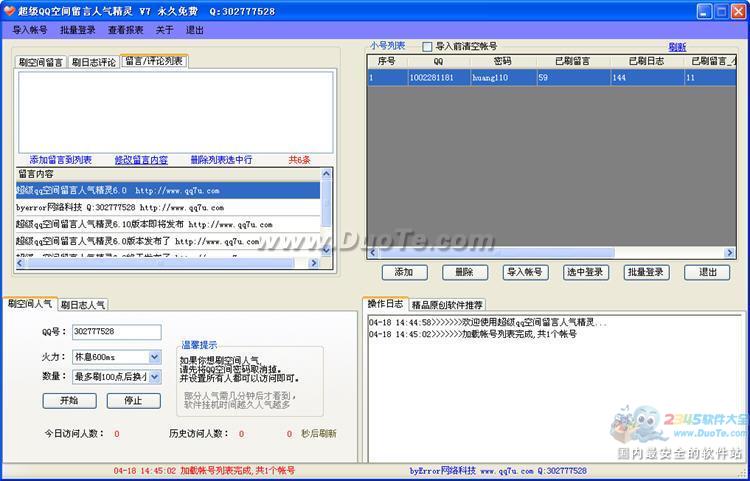Click the 删除列表选中行 link

pyautogui.click(x=221, y=160)
